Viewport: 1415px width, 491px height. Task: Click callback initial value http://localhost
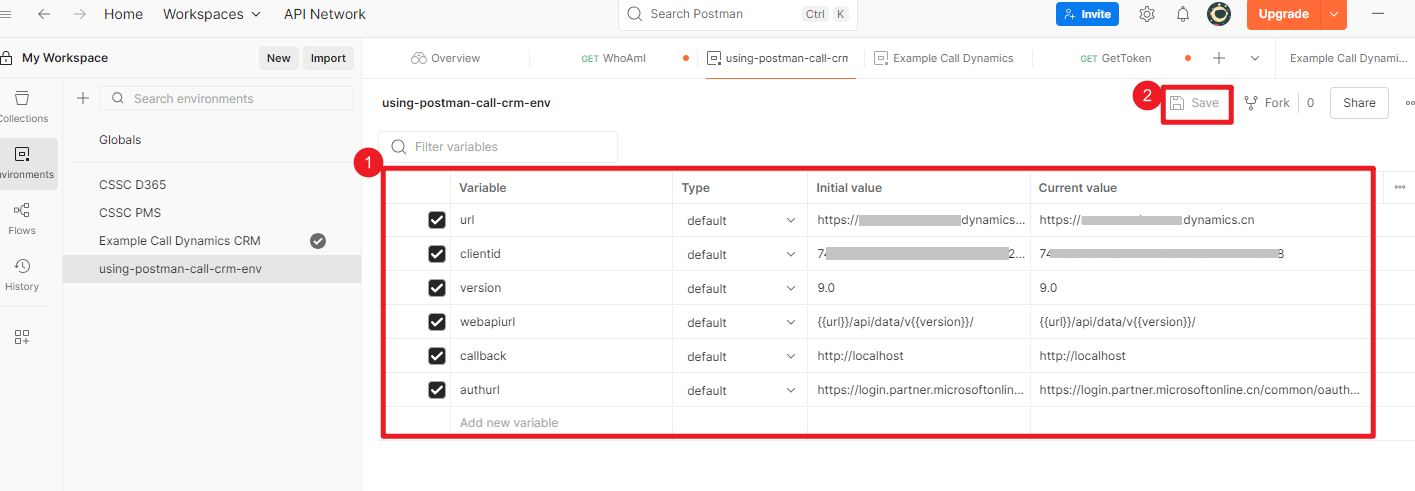coord(860,356)
